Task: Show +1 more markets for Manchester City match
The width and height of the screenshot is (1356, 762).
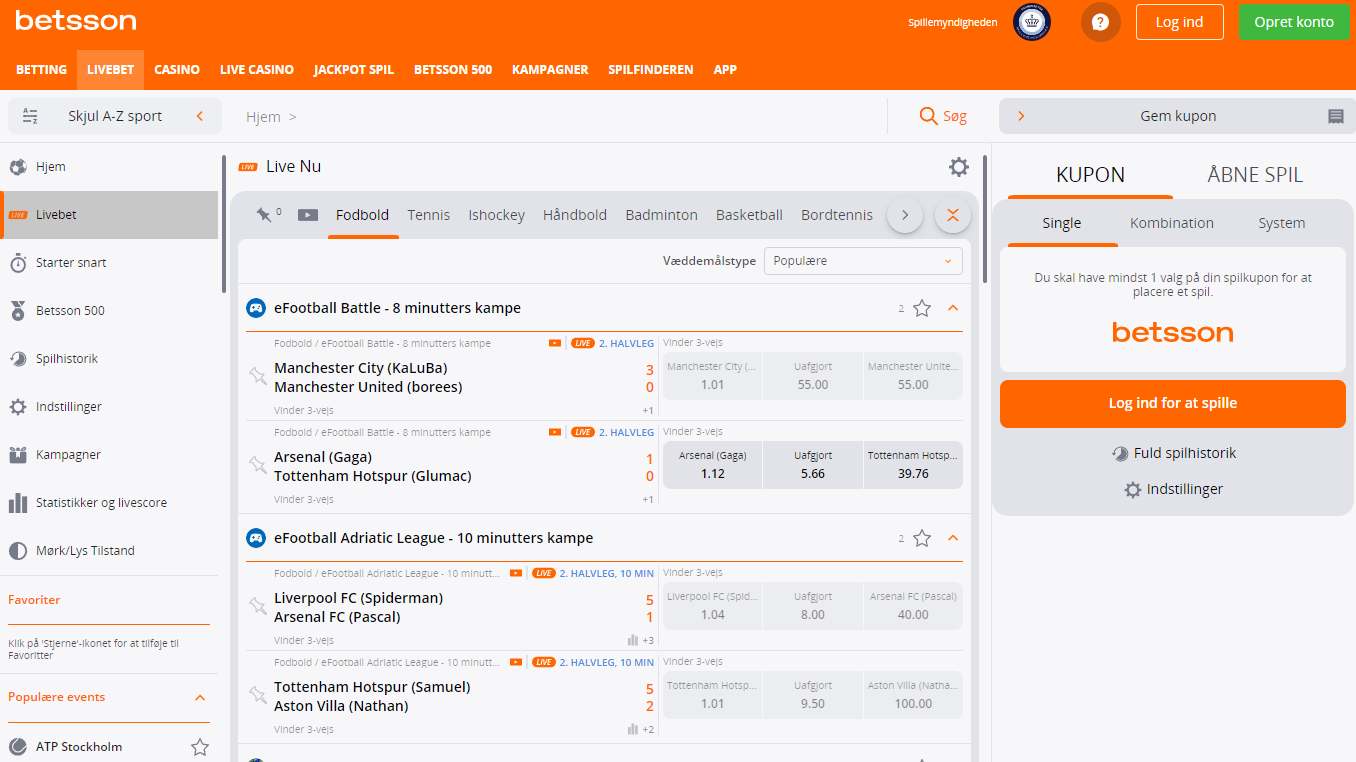Action: [648, 411]
